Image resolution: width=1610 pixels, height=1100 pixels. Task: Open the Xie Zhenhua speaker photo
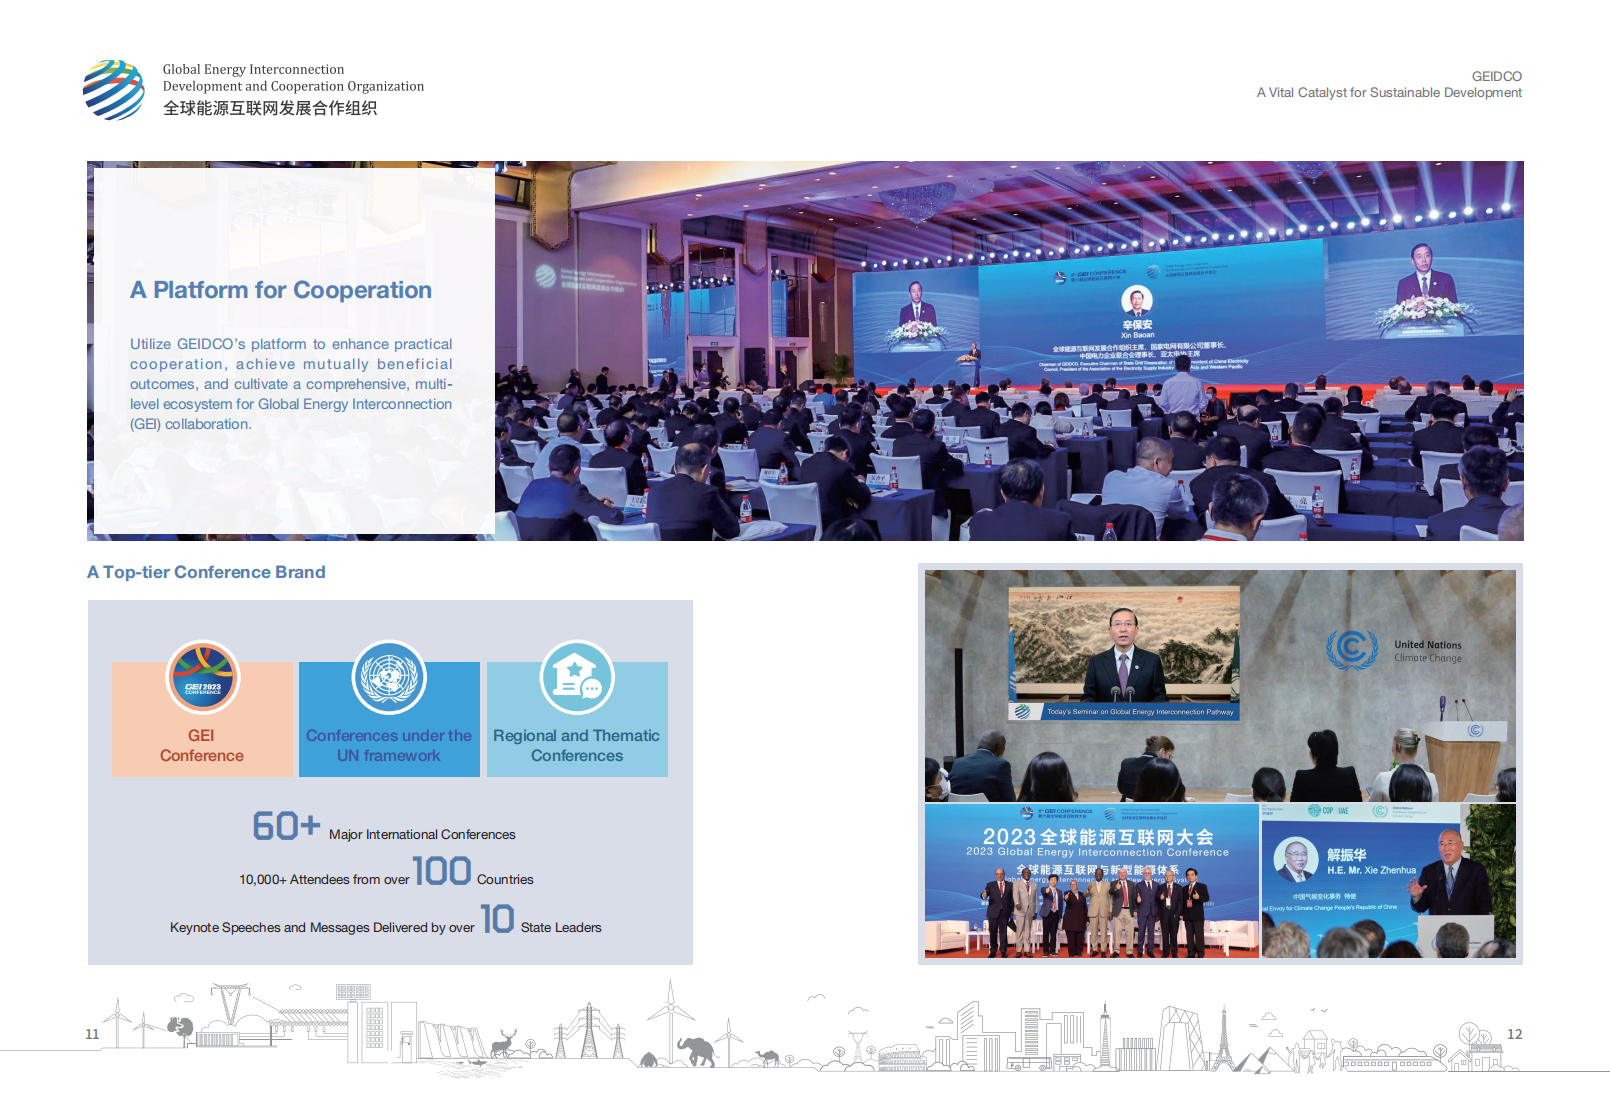[x=1388, y=881]
